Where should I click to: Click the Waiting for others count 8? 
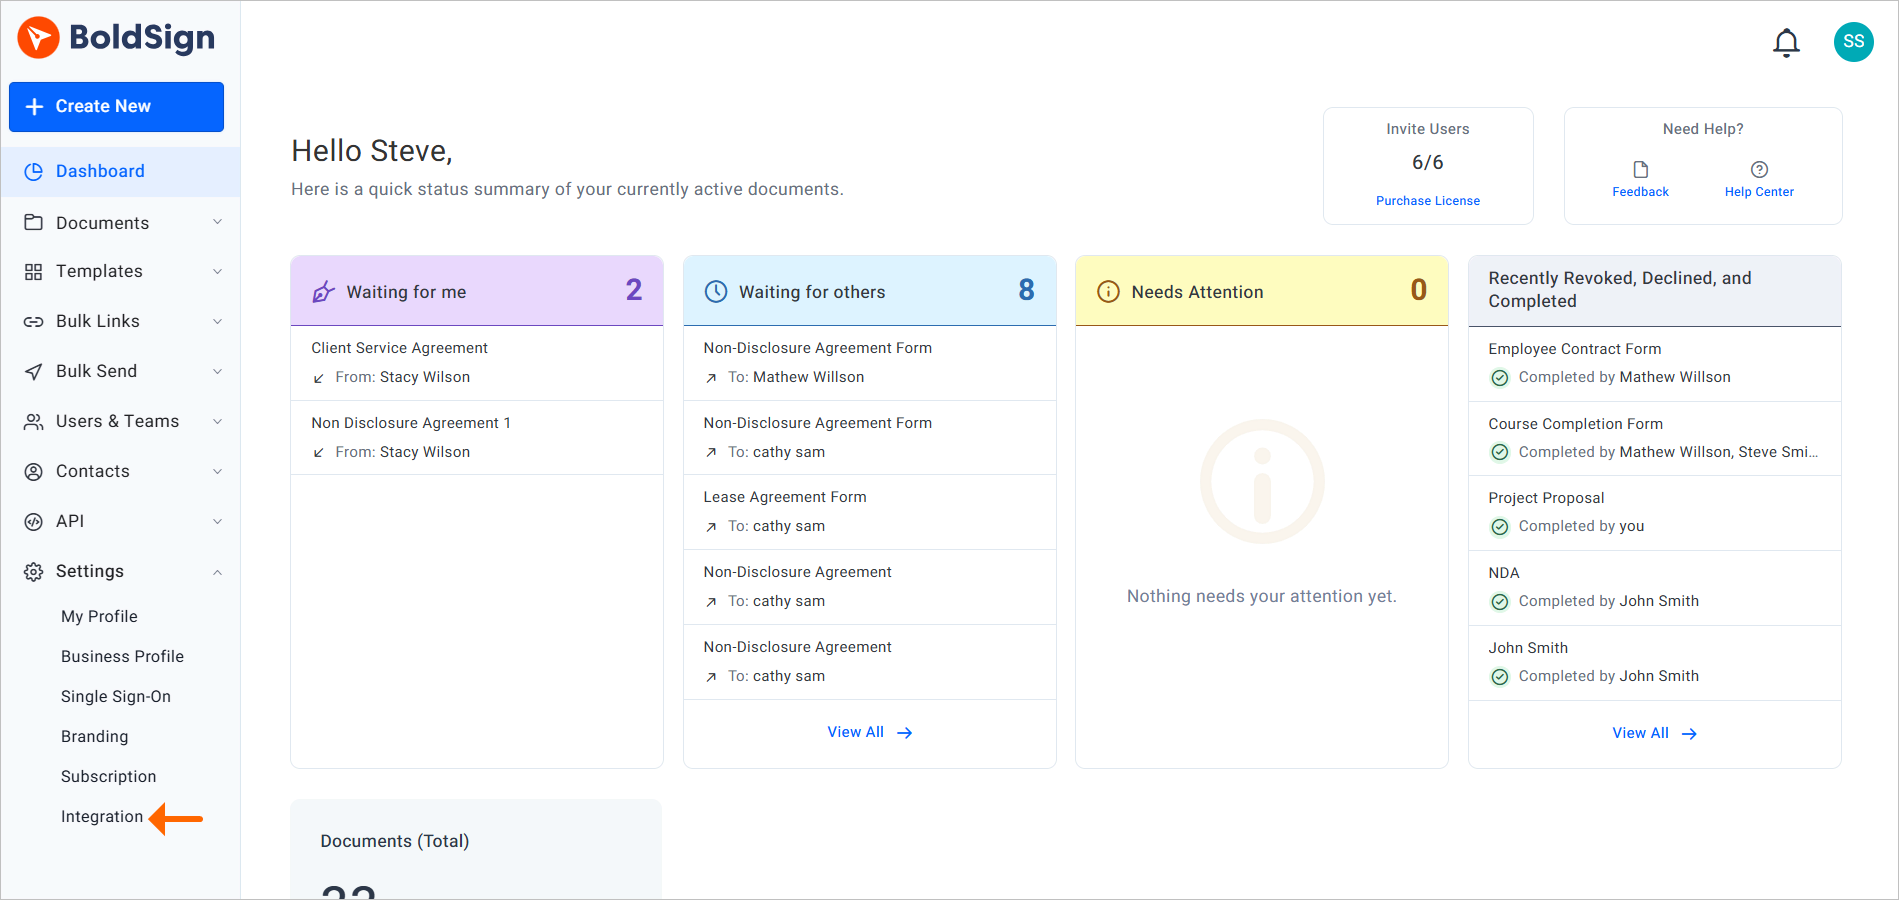pyautogui.click(x=1026, y=290)
